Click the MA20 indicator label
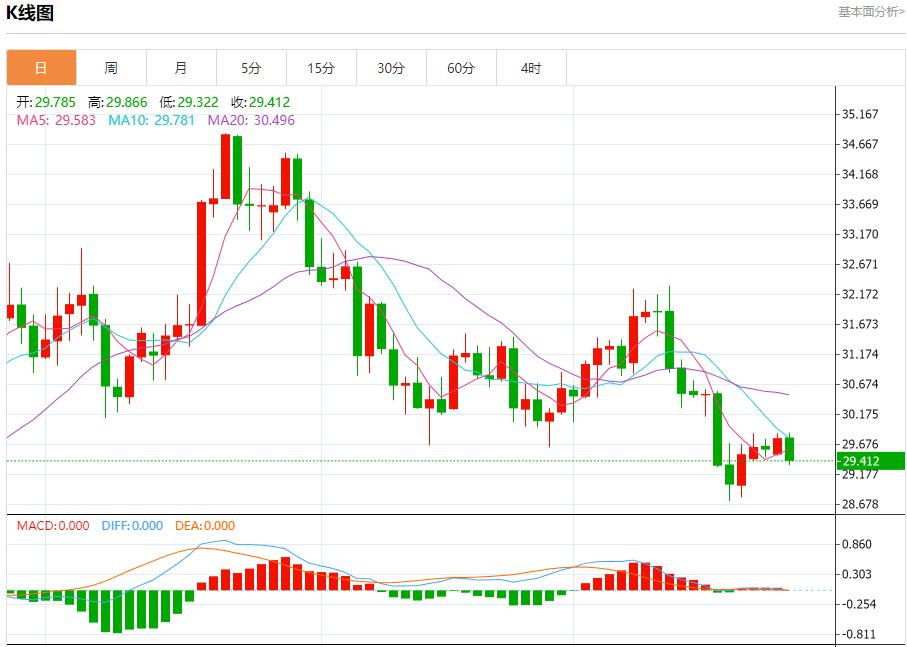The image size is (907, 647). (x=251, y=120)
